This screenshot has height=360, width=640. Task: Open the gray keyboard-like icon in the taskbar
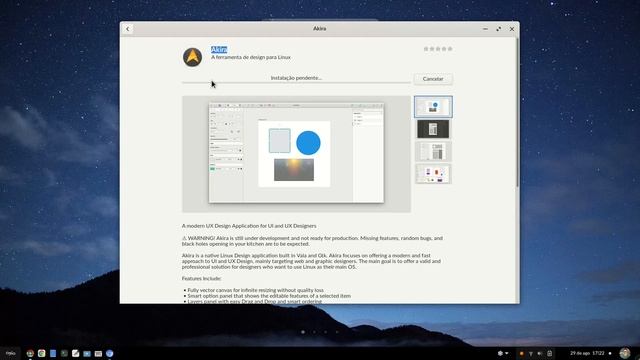98,353
